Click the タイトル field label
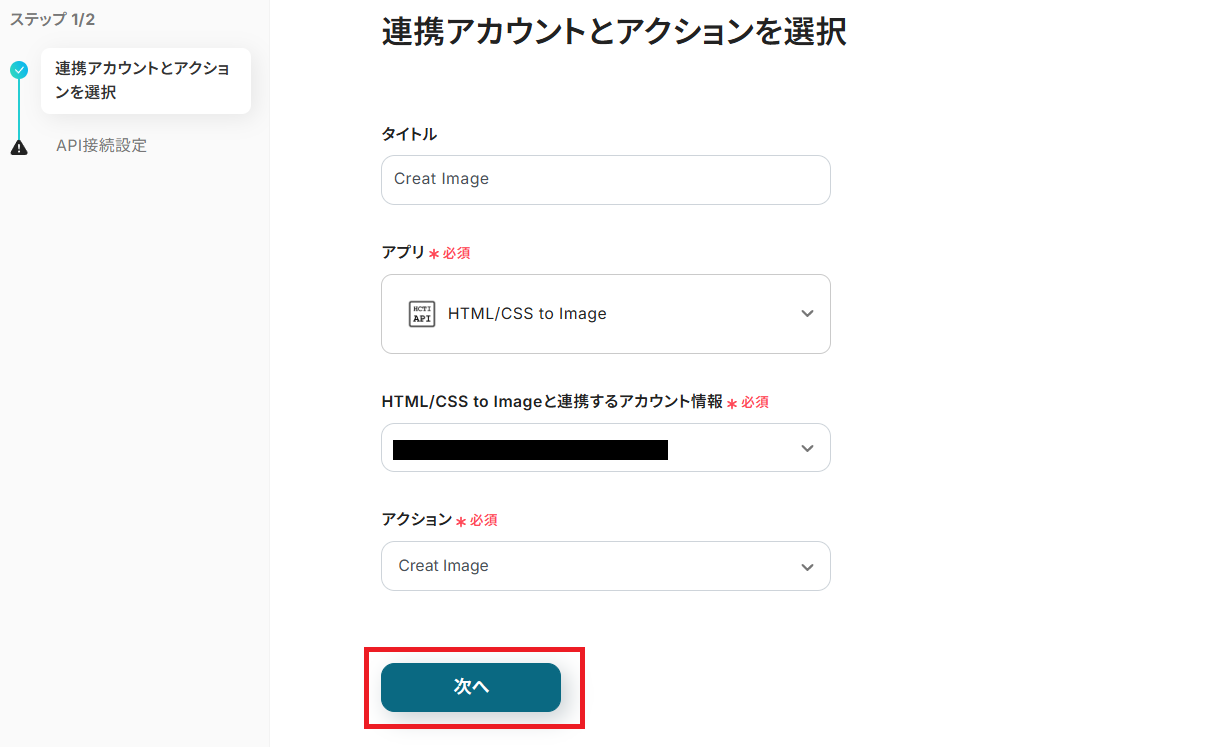Image resolution: width=1211 pixels, height=747 pixels. (x=409, y=134)
